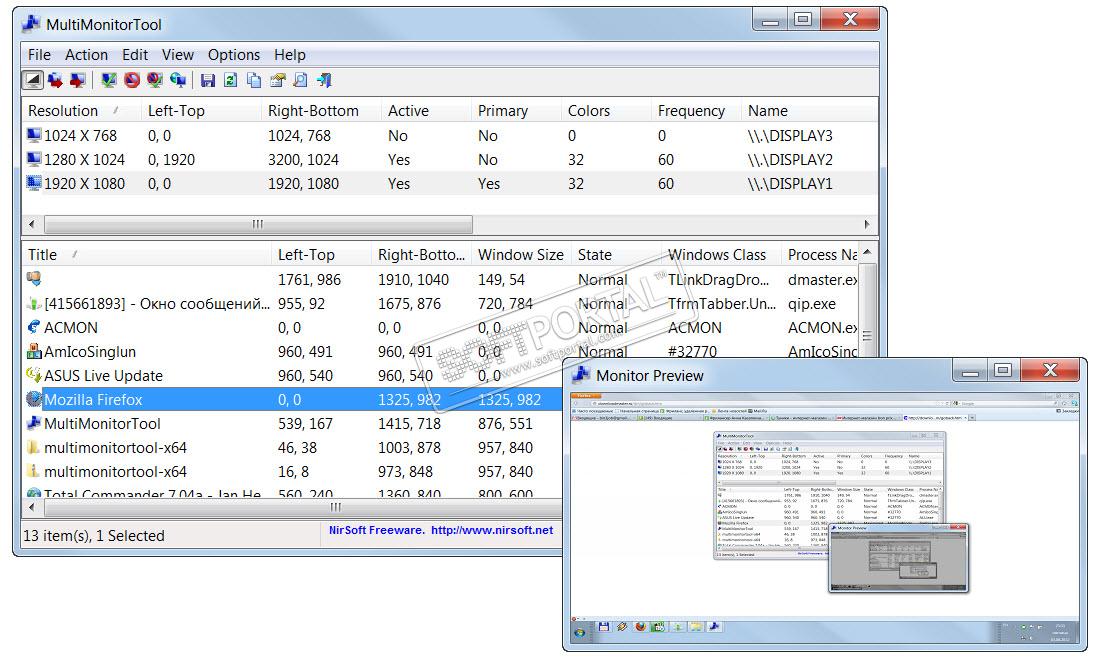Viewport: 1112px width, 664px height.
Task: Sort monitors by Active column header
Action: pos(426,111)
